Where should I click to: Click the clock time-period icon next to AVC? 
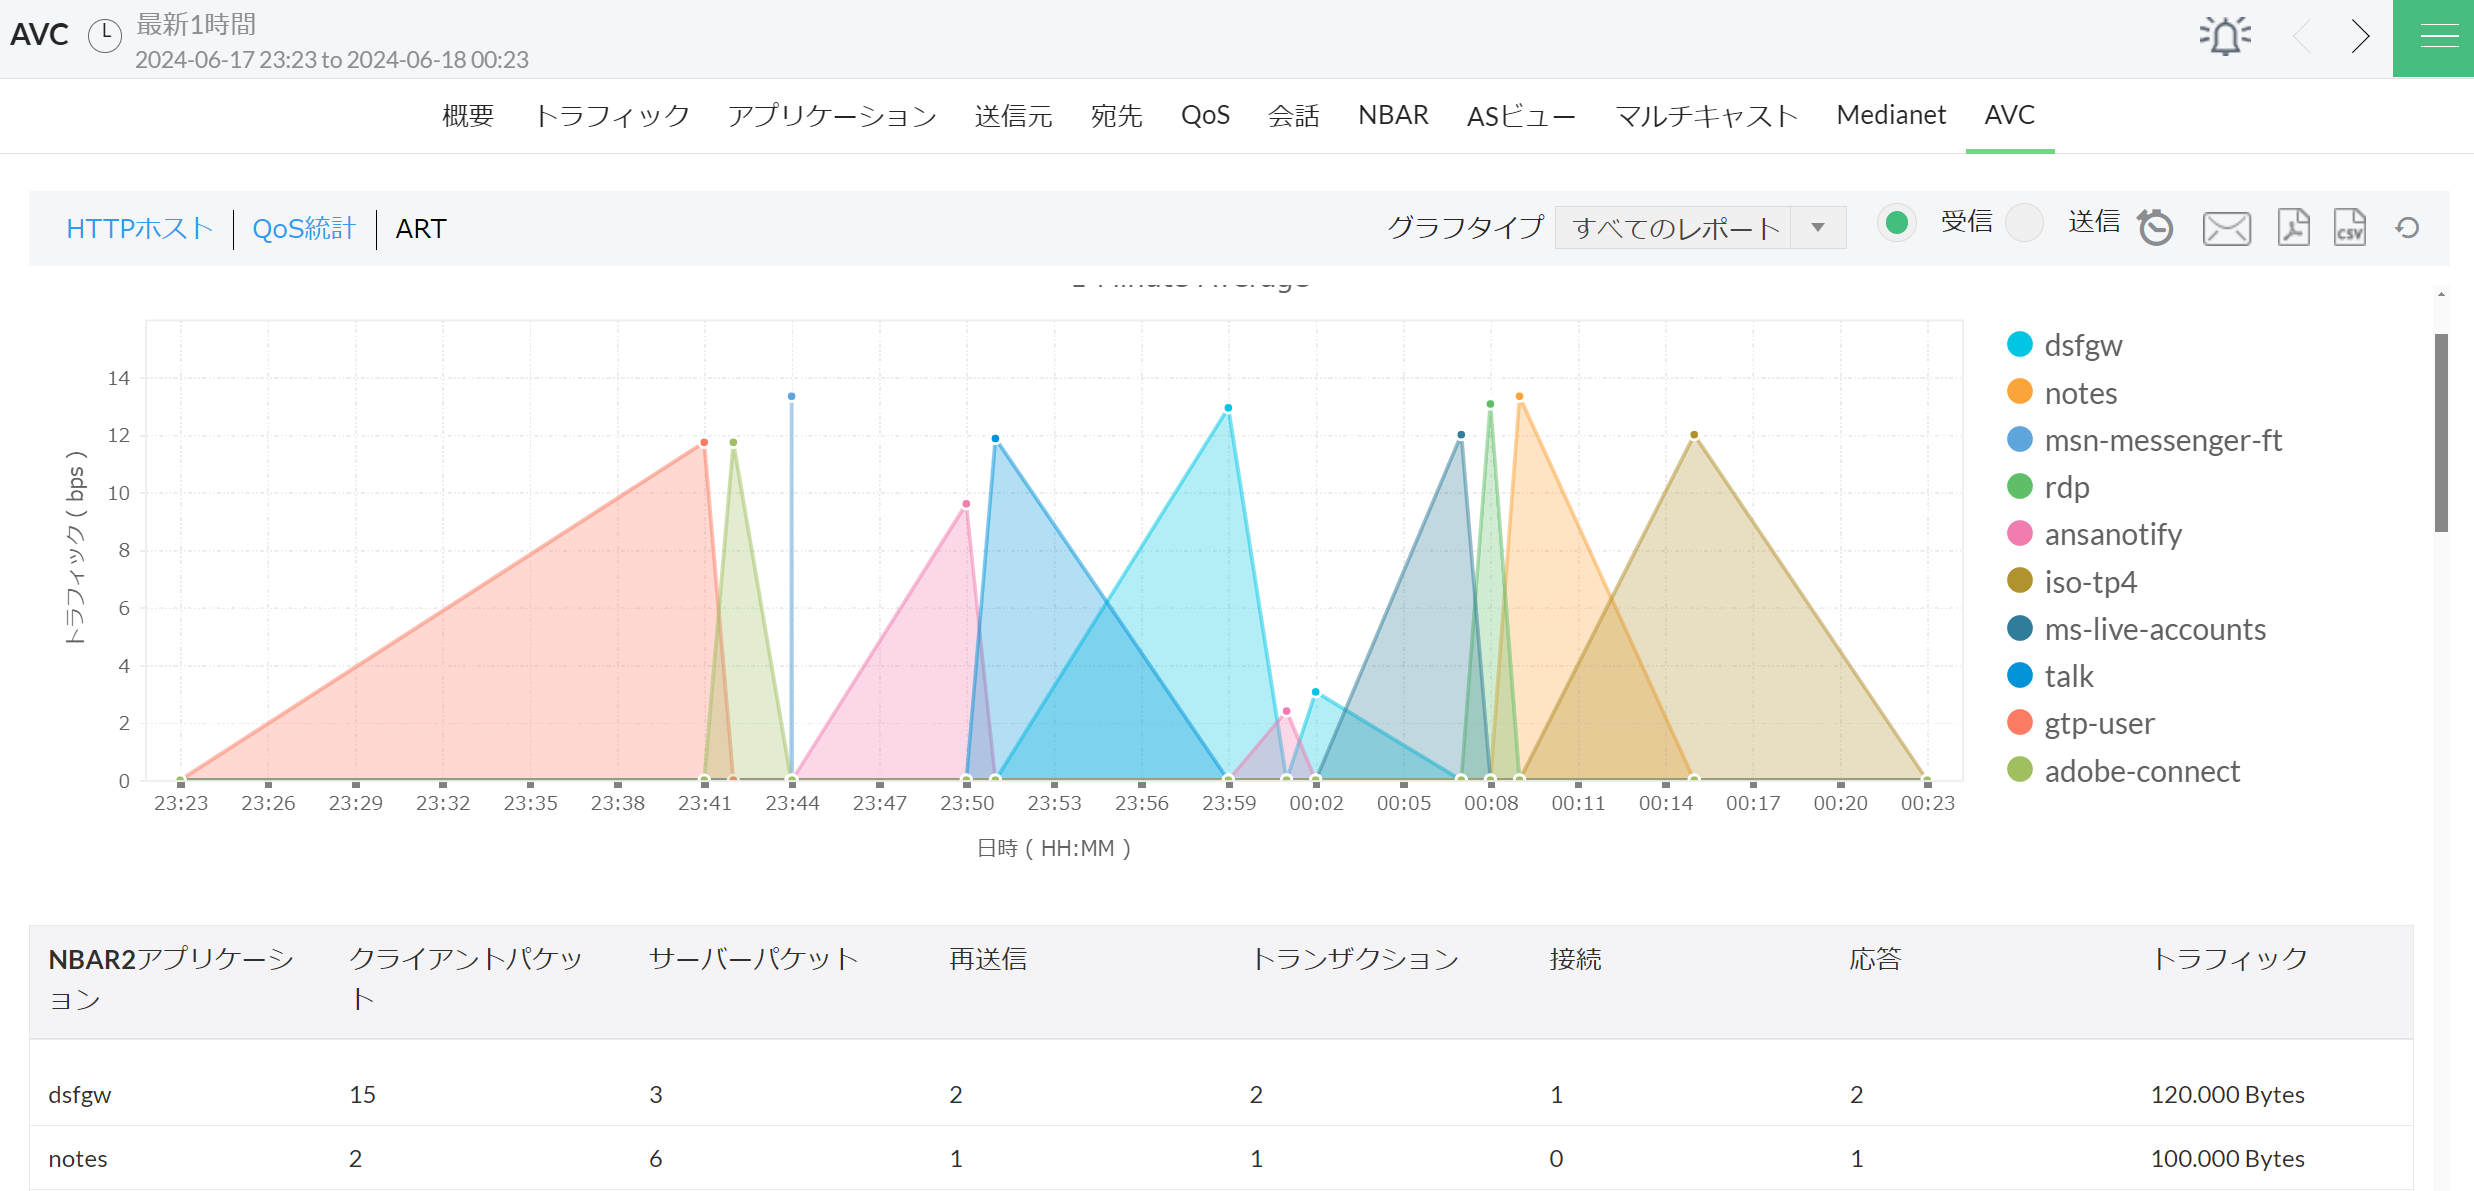pos(105,35)
